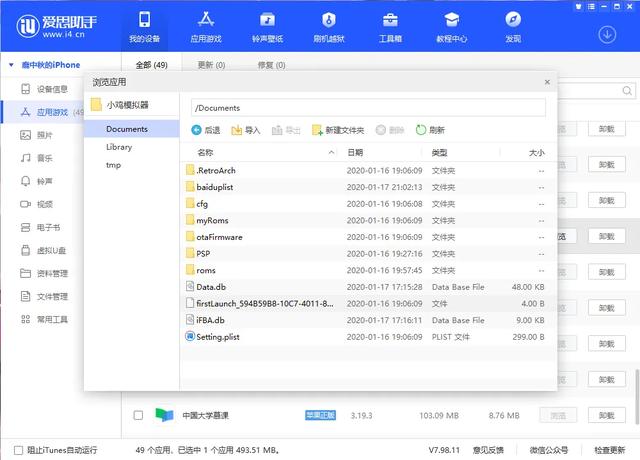Select 电子书 in the sidebar
The width and height of the screenshot is (640, 460).
pyautogui.click(x=40, y=227)
